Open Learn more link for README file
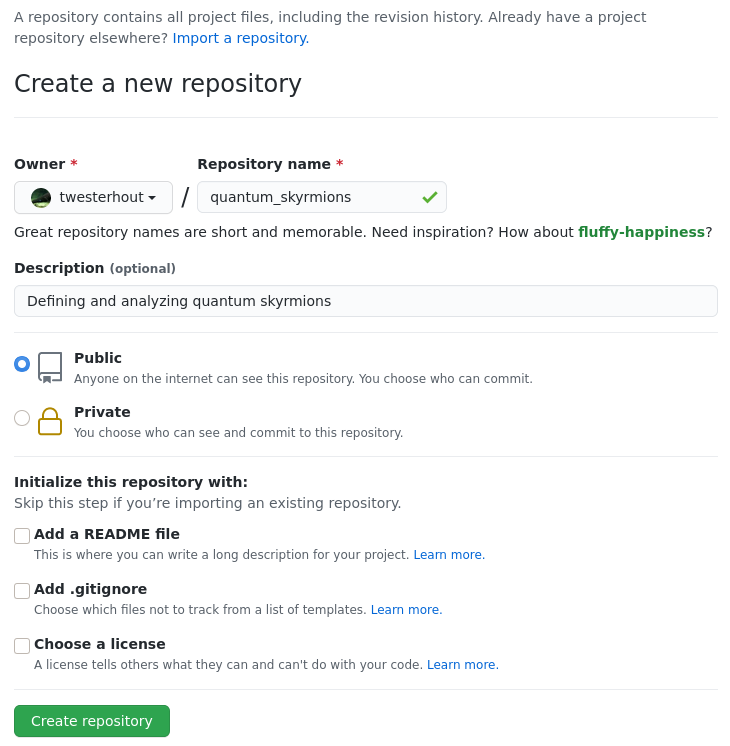Viewport: 730px width, 746px height. (x=449, y=555)
